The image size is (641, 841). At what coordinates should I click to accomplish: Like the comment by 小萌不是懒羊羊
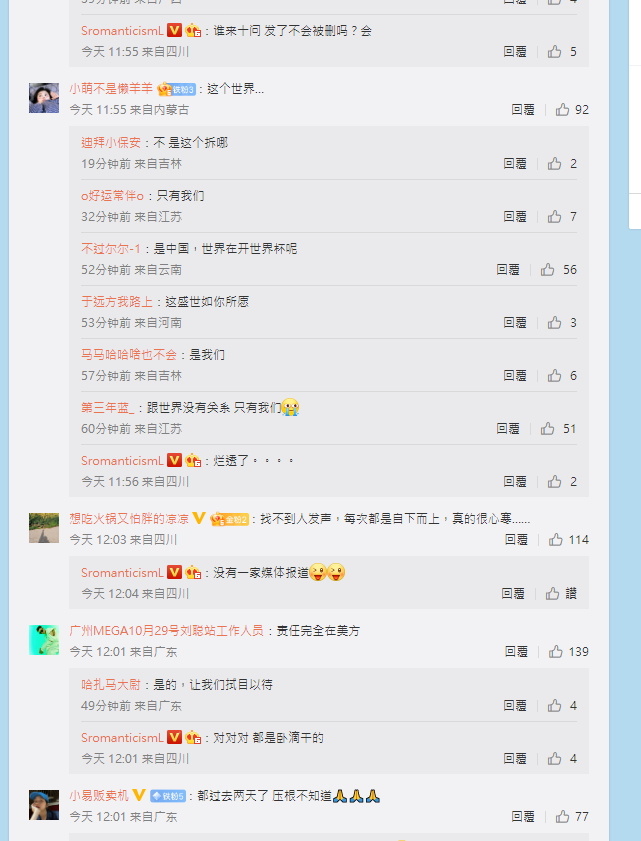(x=572, y=110)
